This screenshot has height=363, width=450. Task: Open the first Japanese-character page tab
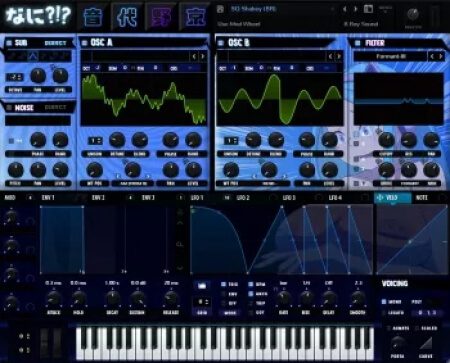(x=93, y=17)
